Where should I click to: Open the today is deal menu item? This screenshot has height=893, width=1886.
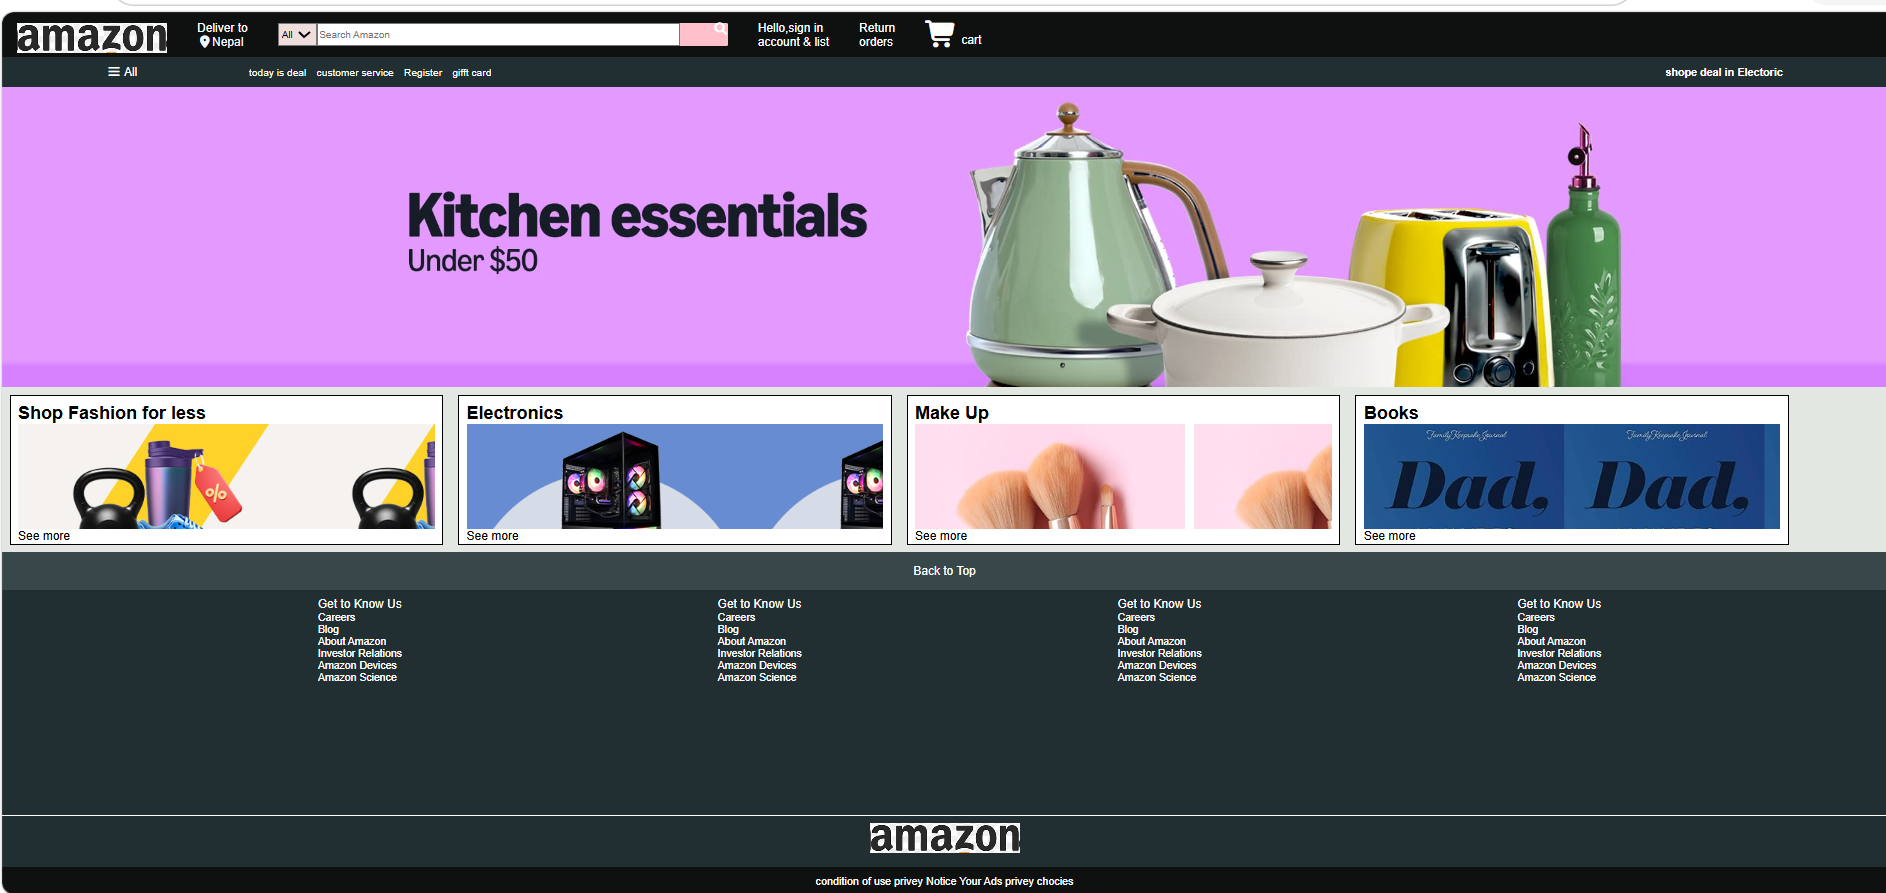click(x=277, y=73)
